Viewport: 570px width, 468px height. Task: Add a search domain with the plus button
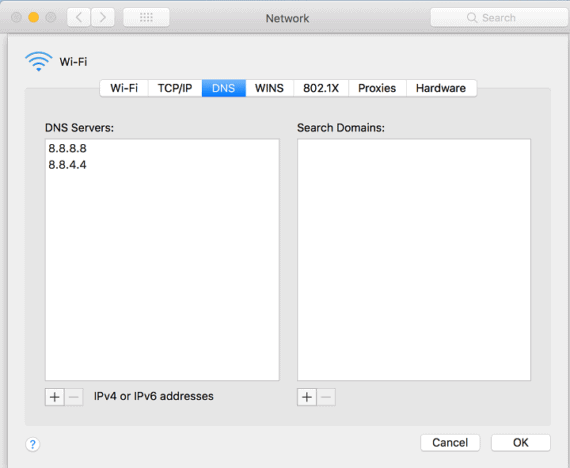[307, 397]
